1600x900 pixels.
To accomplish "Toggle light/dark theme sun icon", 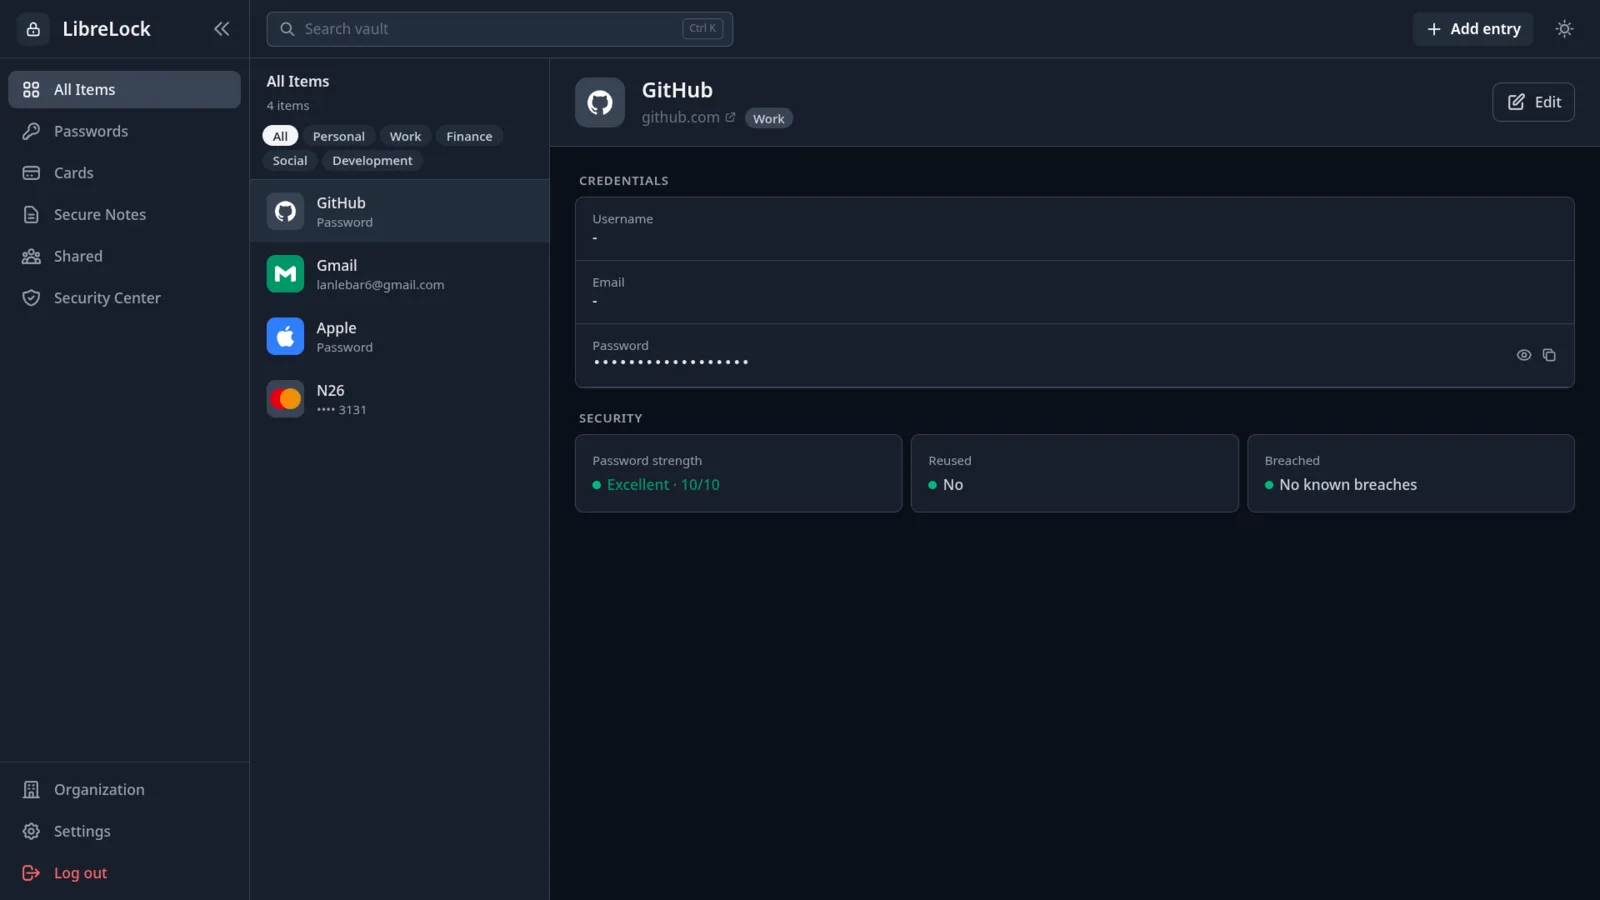I will coord(1565,29).
